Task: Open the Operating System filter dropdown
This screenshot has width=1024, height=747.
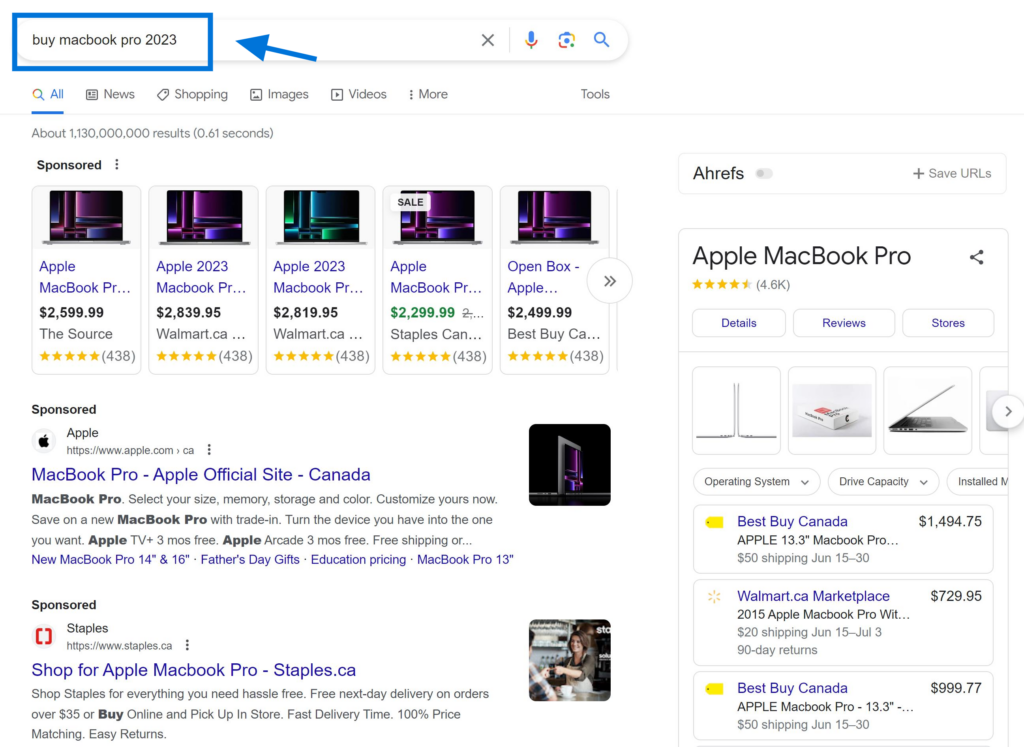Action: (756, 481)
